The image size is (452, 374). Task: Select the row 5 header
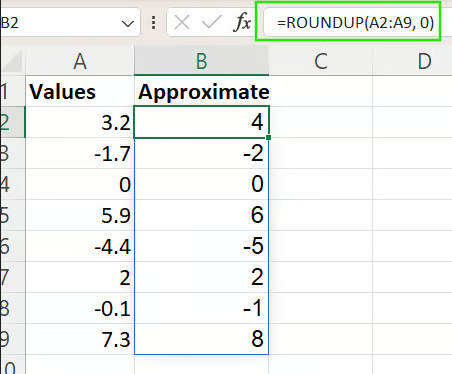tap(13, 215)
